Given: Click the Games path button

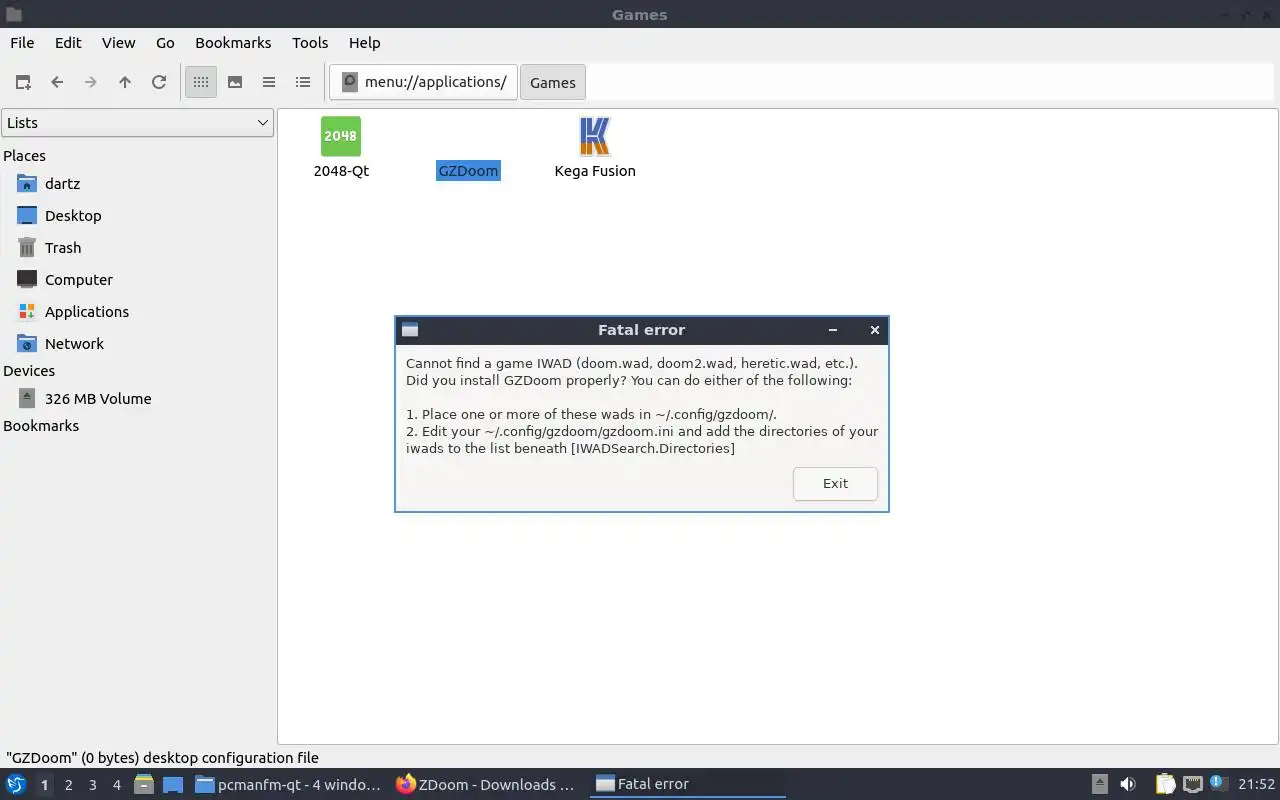Looking at the screenshot, I should click(553, 82).
